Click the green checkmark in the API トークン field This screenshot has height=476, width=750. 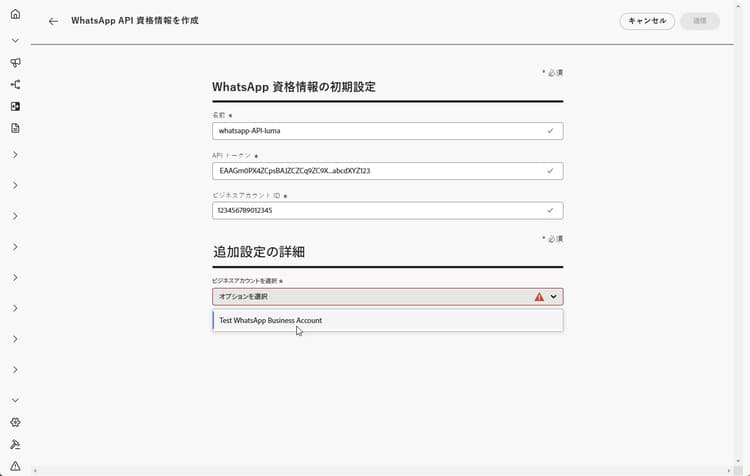pyautogui.click(x=551, y=171)
